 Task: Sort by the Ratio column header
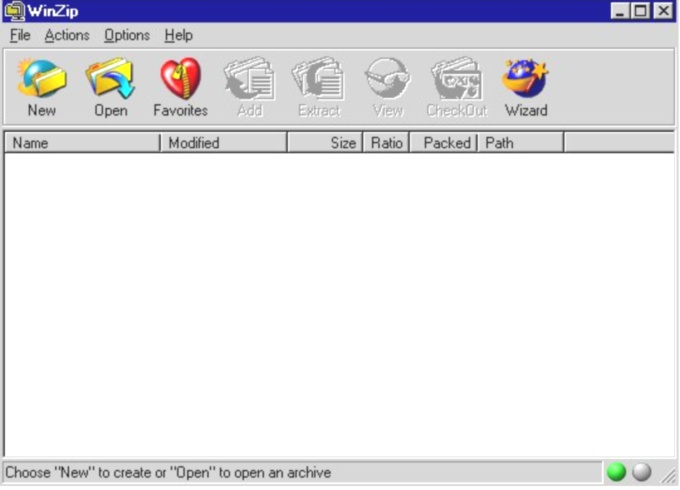click(x=386, y=143)
